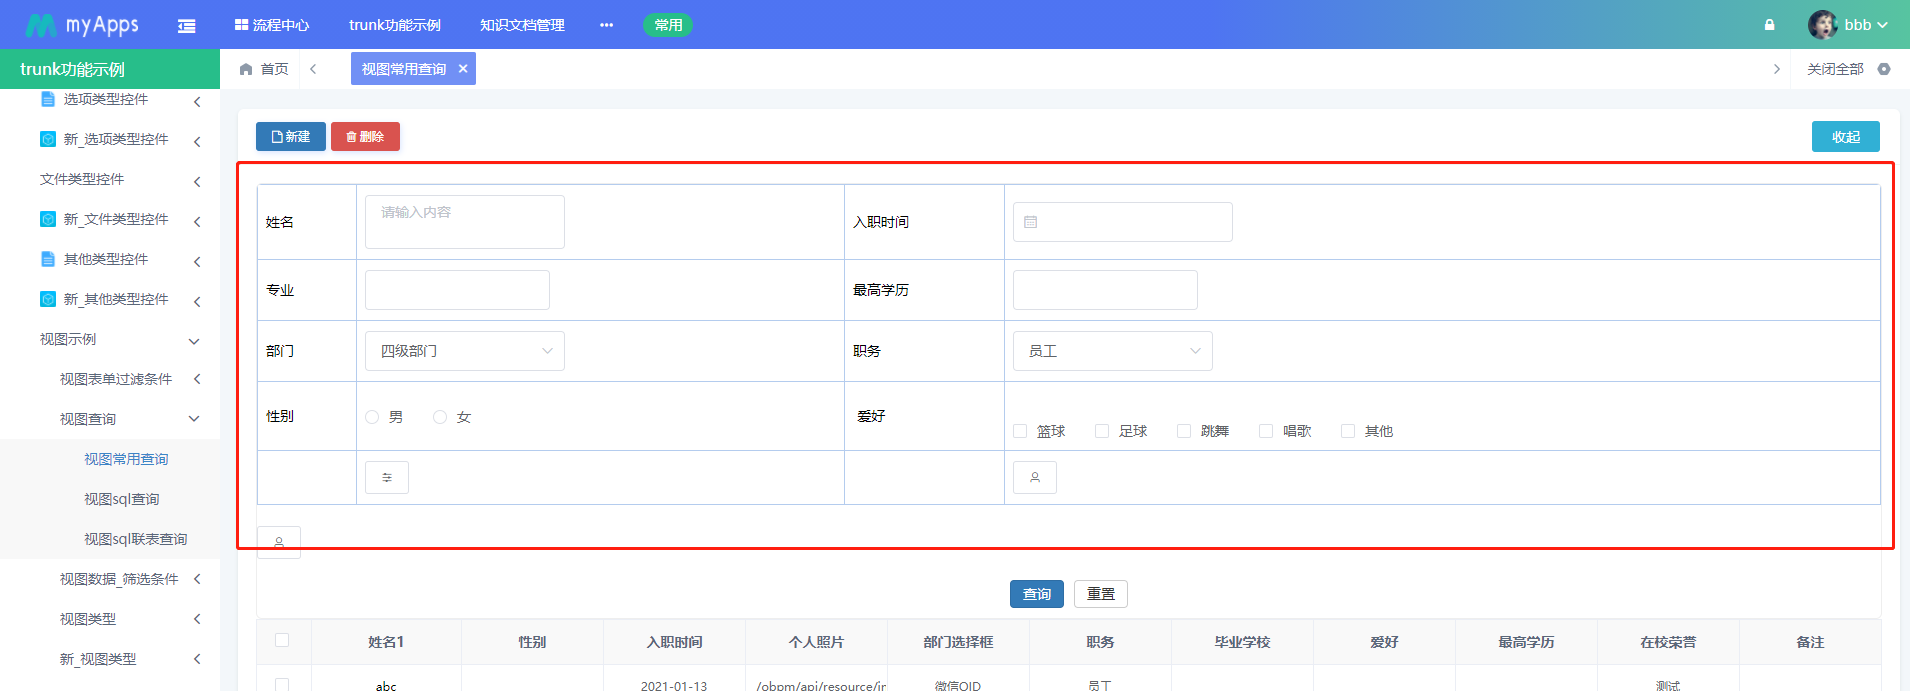Click the user picker icon in the last row's right cell
The image size is (1910, 691).
tap(1035, 478)
